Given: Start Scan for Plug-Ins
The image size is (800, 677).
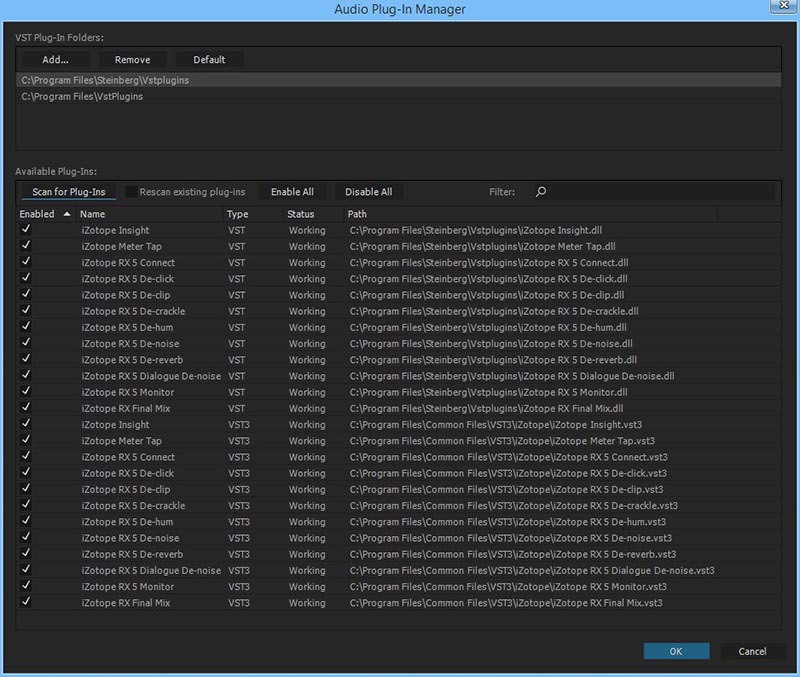Looking at the screenshot, I should click(x=69, y=192).
